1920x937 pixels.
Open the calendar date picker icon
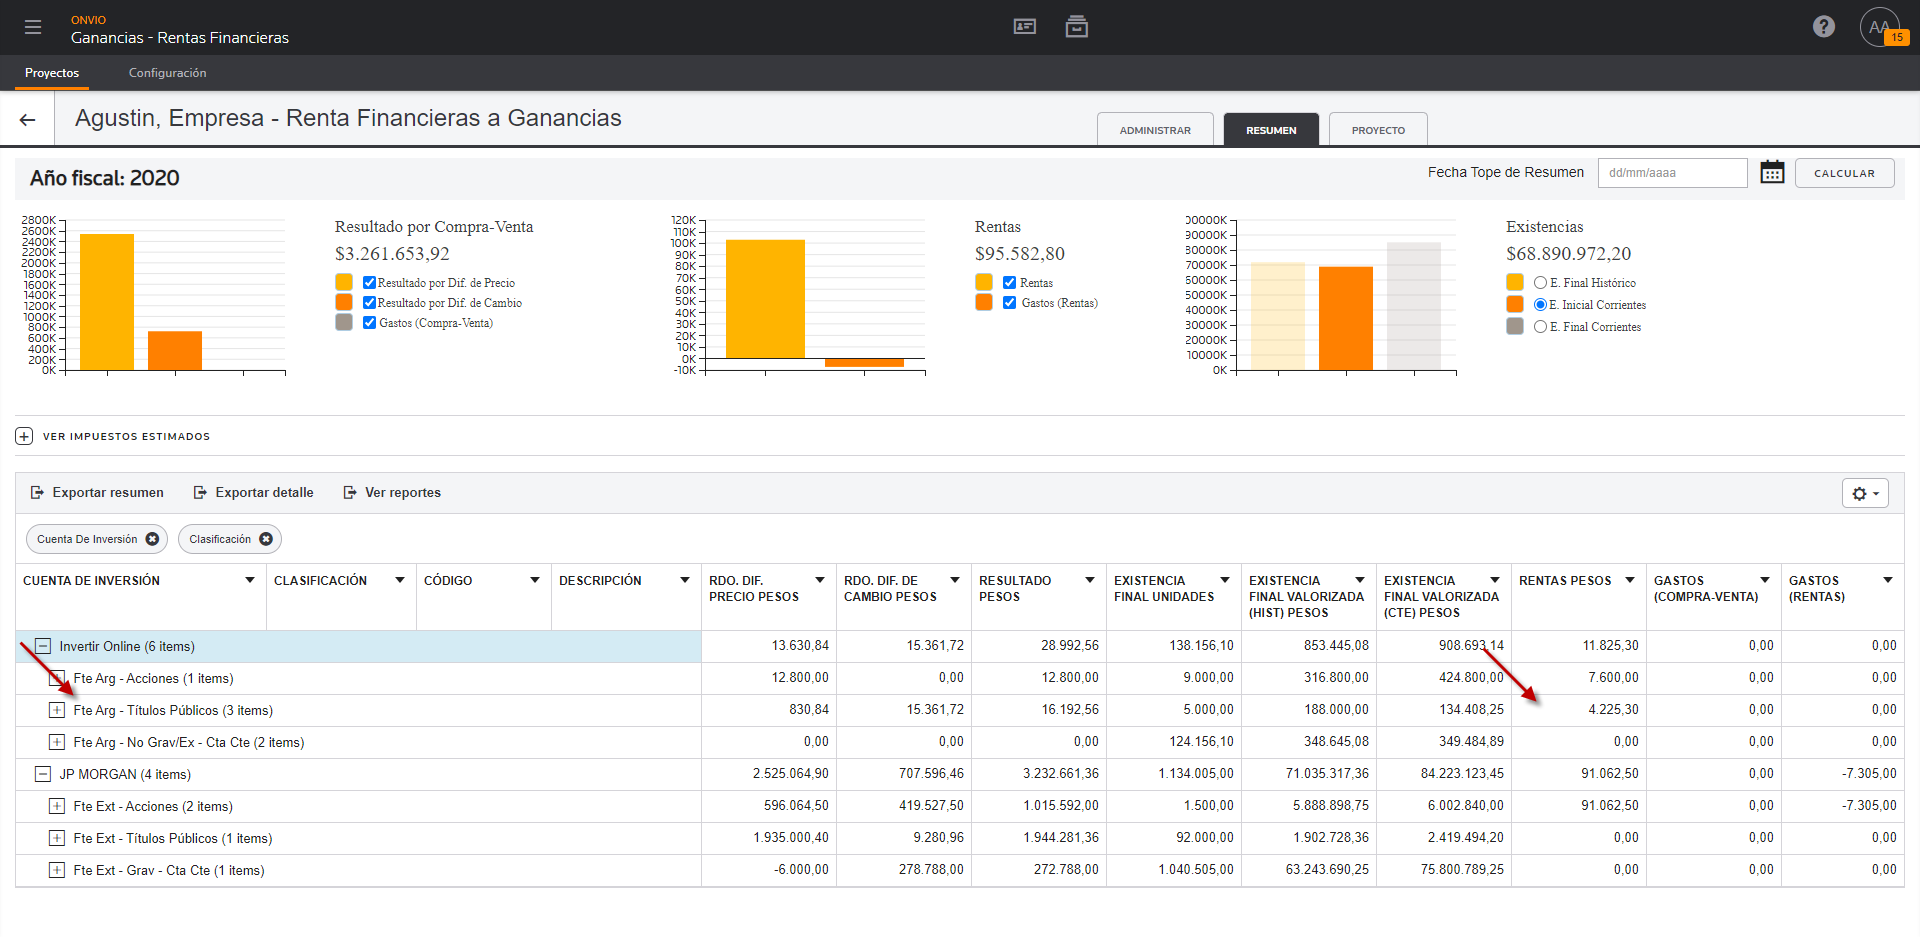click(1772, 172)
